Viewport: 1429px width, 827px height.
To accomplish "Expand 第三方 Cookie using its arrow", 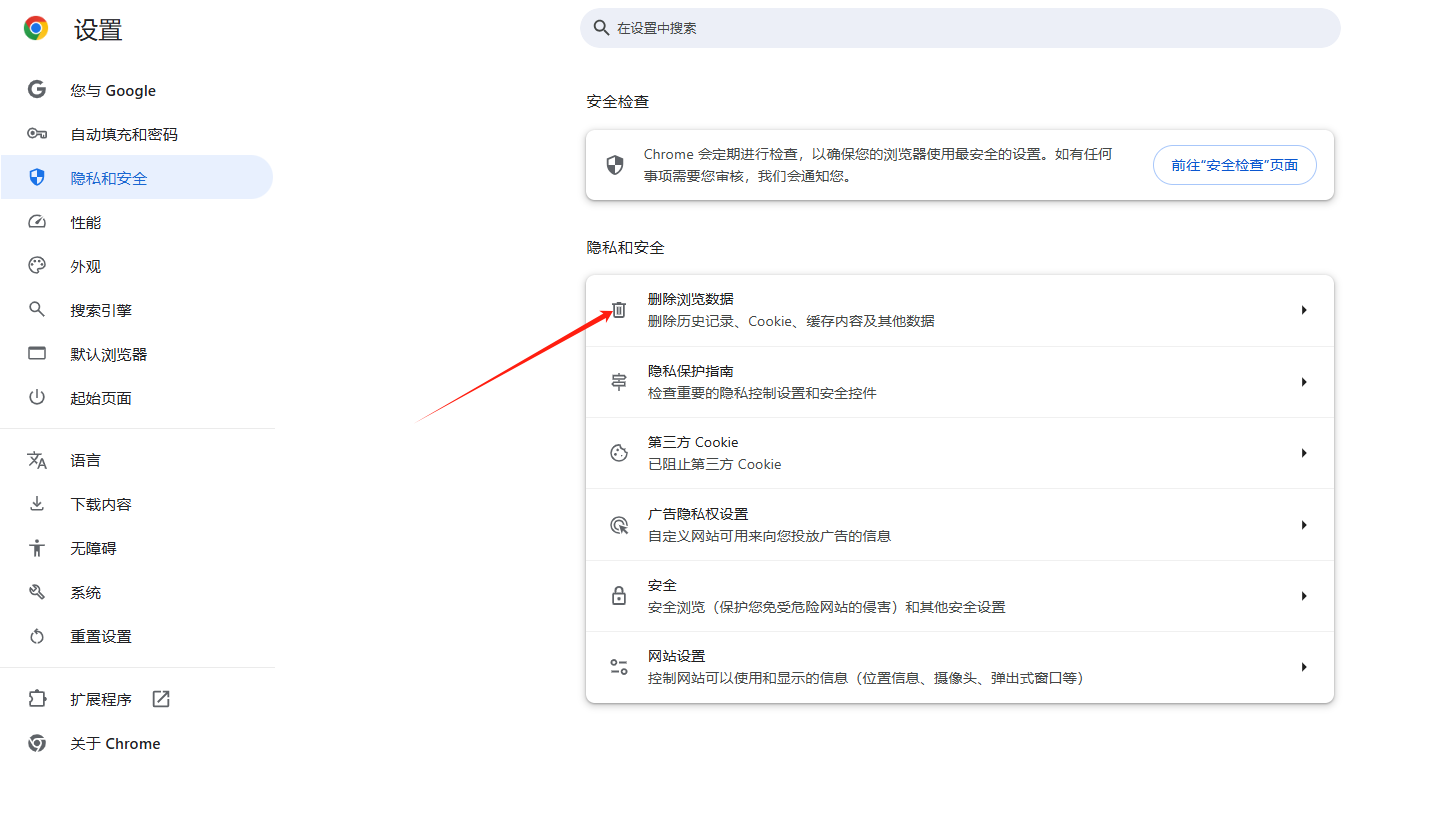I will click(x=1304, y=453).
